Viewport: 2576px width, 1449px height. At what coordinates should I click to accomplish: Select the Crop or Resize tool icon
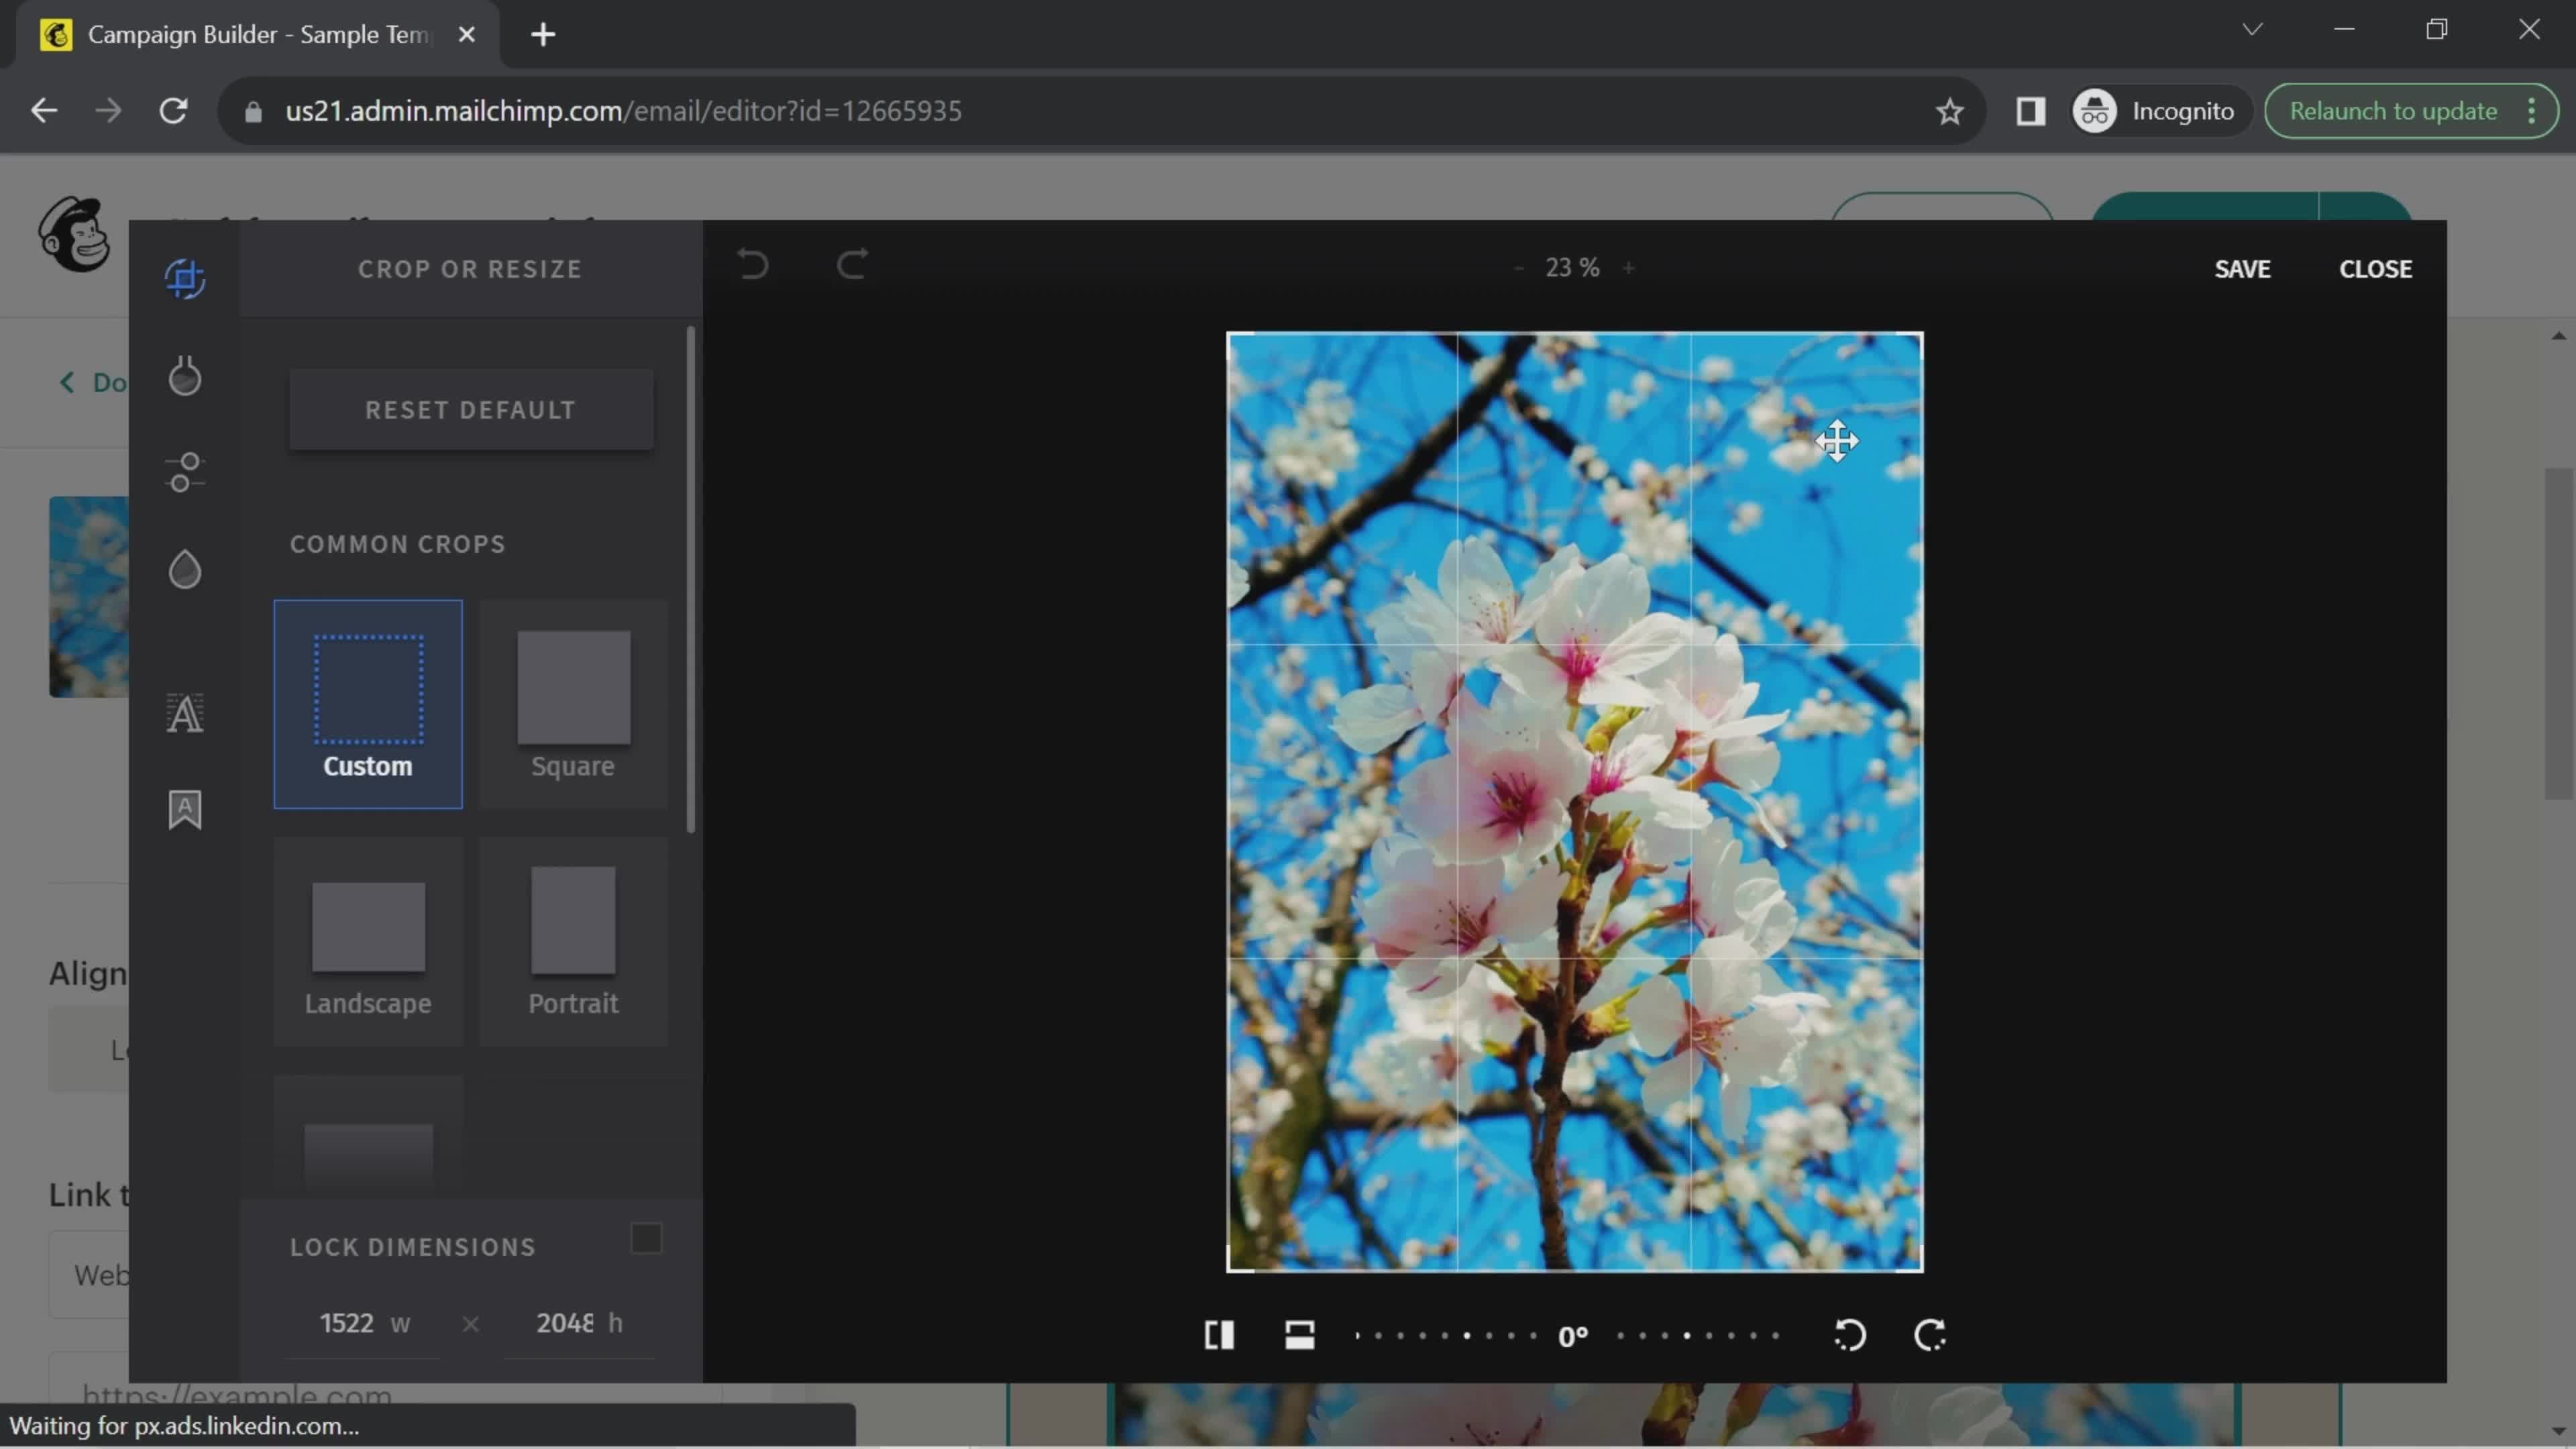185,278
